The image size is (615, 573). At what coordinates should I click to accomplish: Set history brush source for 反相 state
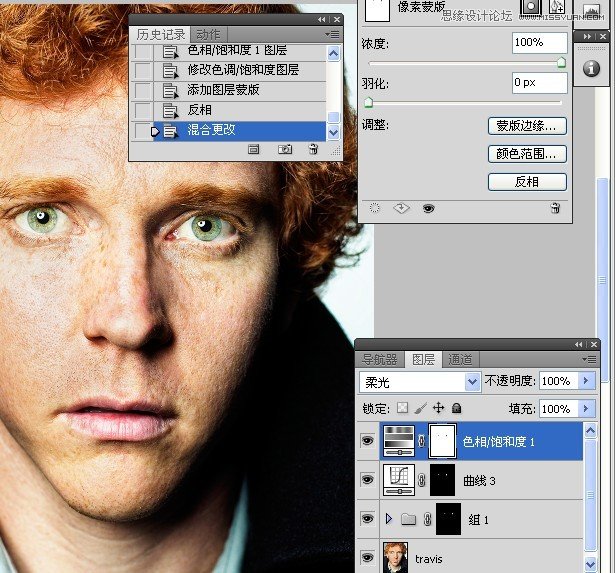click(143, 110)
